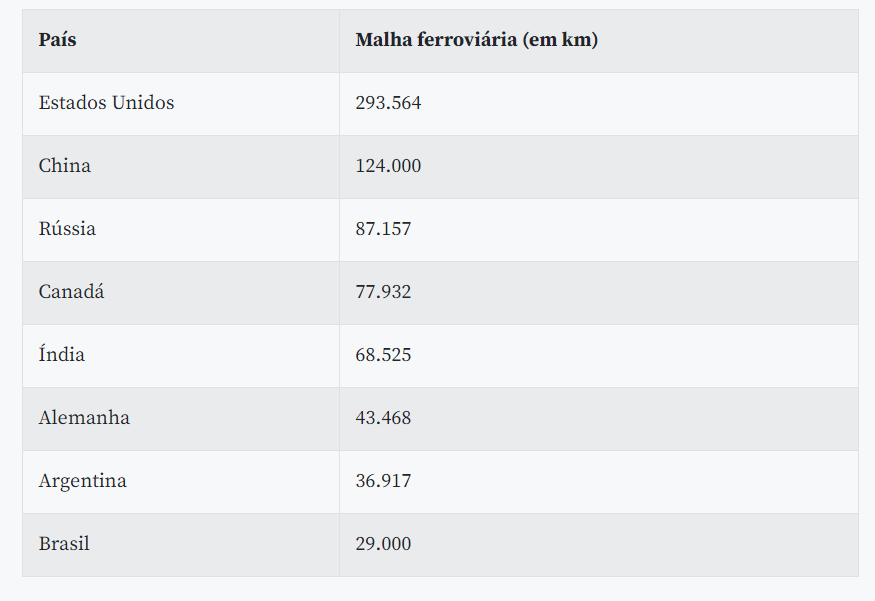The image size is (875, 601).
Task: Select the value 124.000
Action: [x=388, y=166]
